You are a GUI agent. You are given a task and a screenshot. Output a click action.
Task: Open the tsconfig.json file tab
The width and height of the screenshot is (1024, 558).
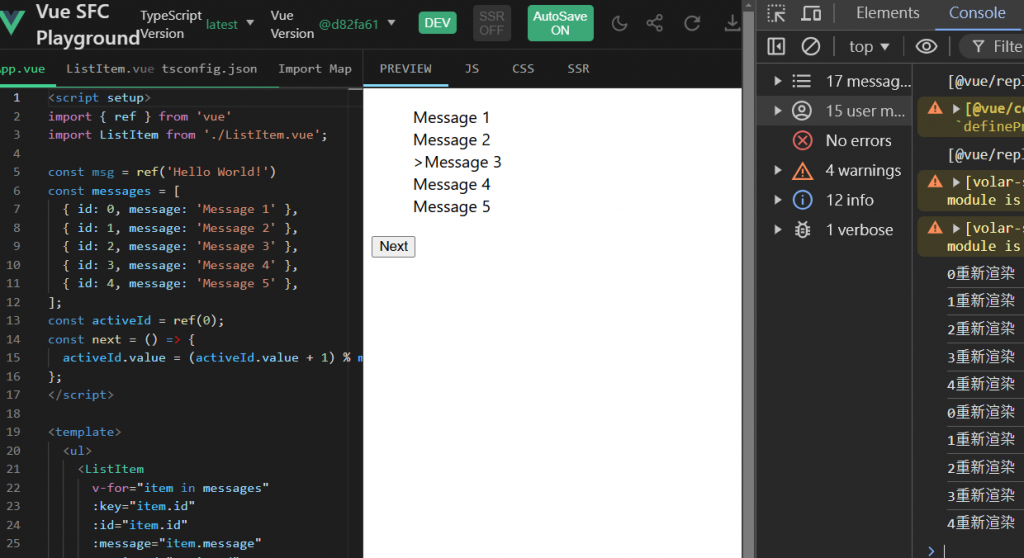209,69
